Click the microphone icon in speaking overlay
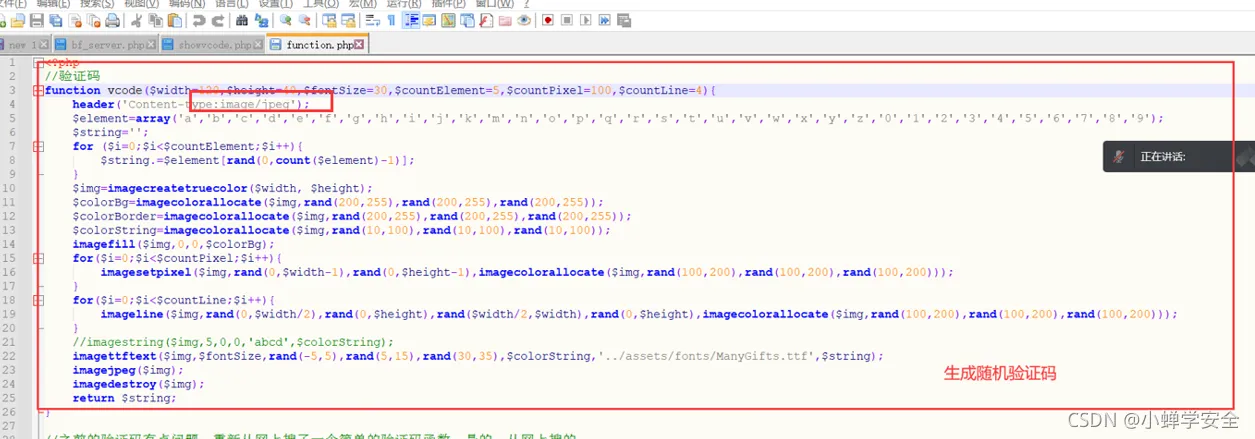 click(1119, 156)
